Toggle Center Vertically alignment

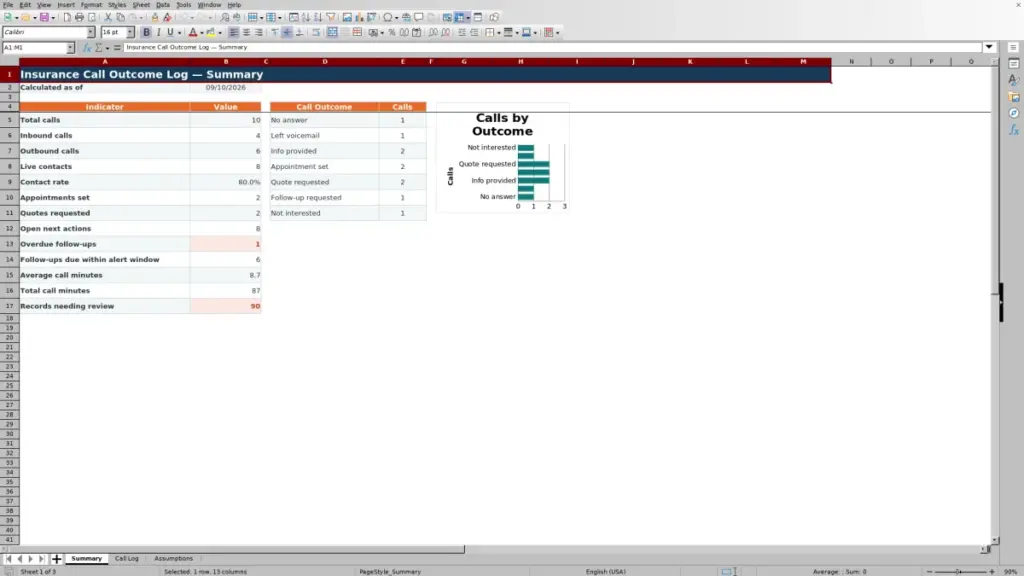(287, 33)
